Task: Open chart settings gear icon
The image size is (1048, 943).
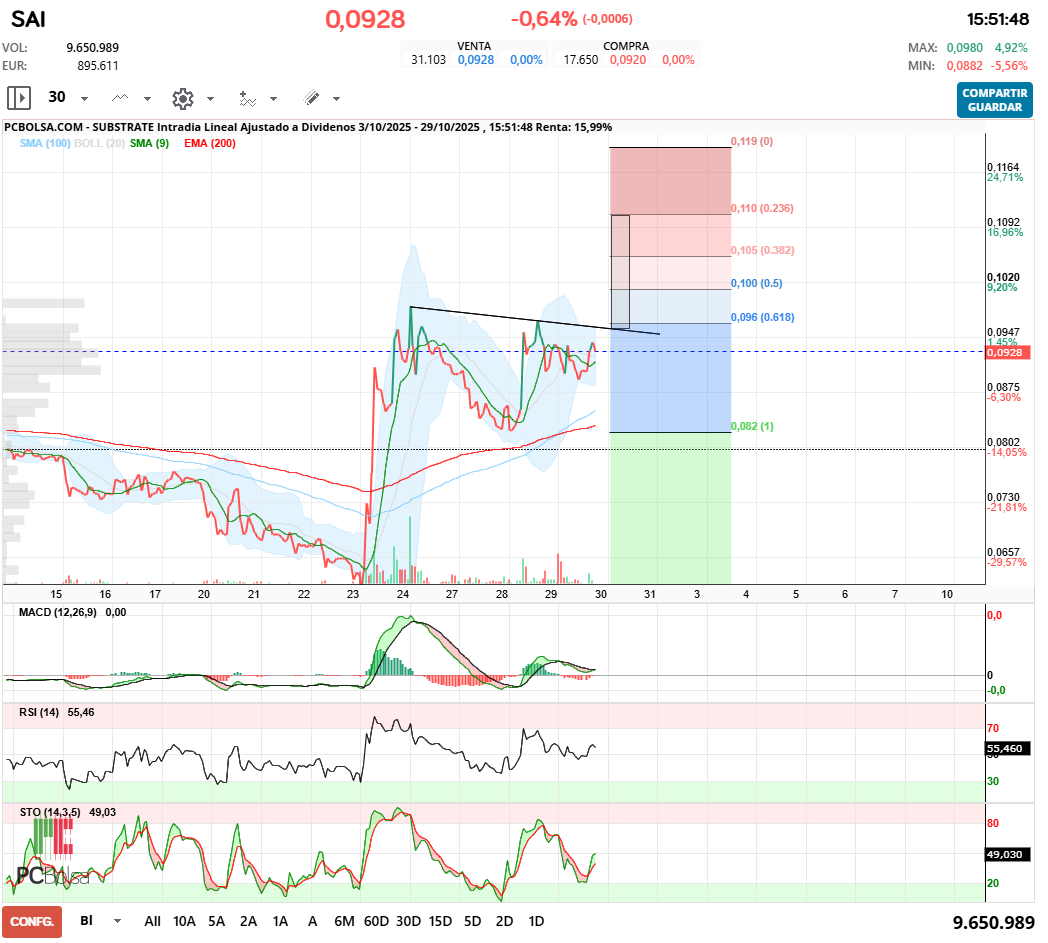Action: [182, 99]
